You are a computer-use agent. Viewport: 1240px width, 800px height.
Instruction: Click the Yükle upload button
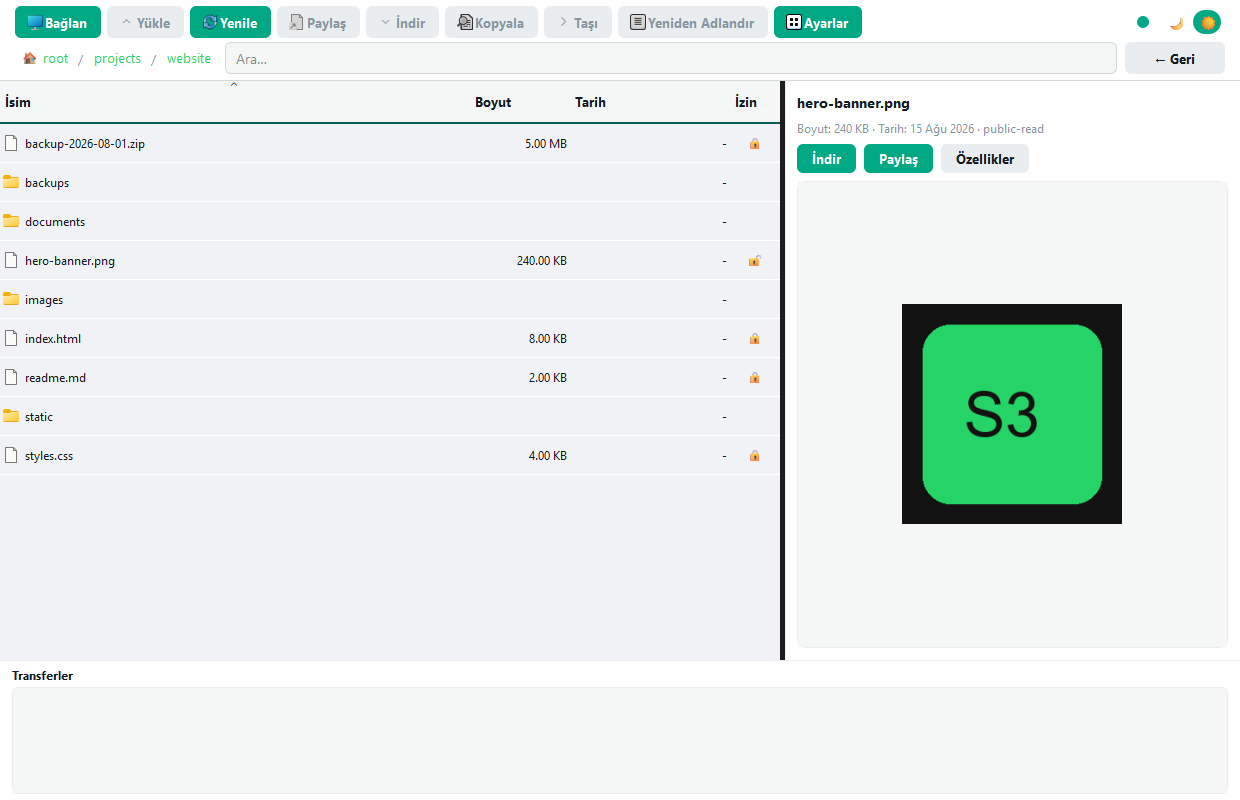click(145, 22)
